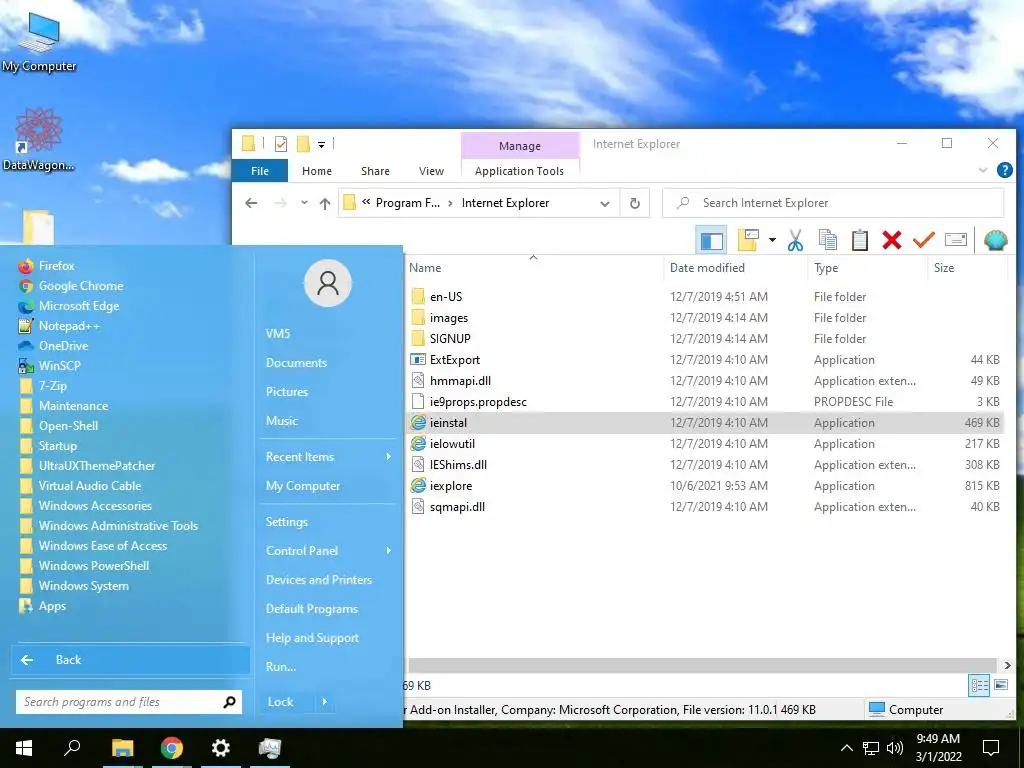
Task: Show hidden system tray icons
Action: [x=846, y=748]
